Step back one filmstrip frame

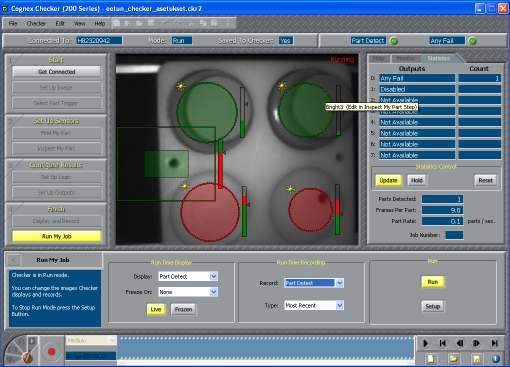point(460,343)
